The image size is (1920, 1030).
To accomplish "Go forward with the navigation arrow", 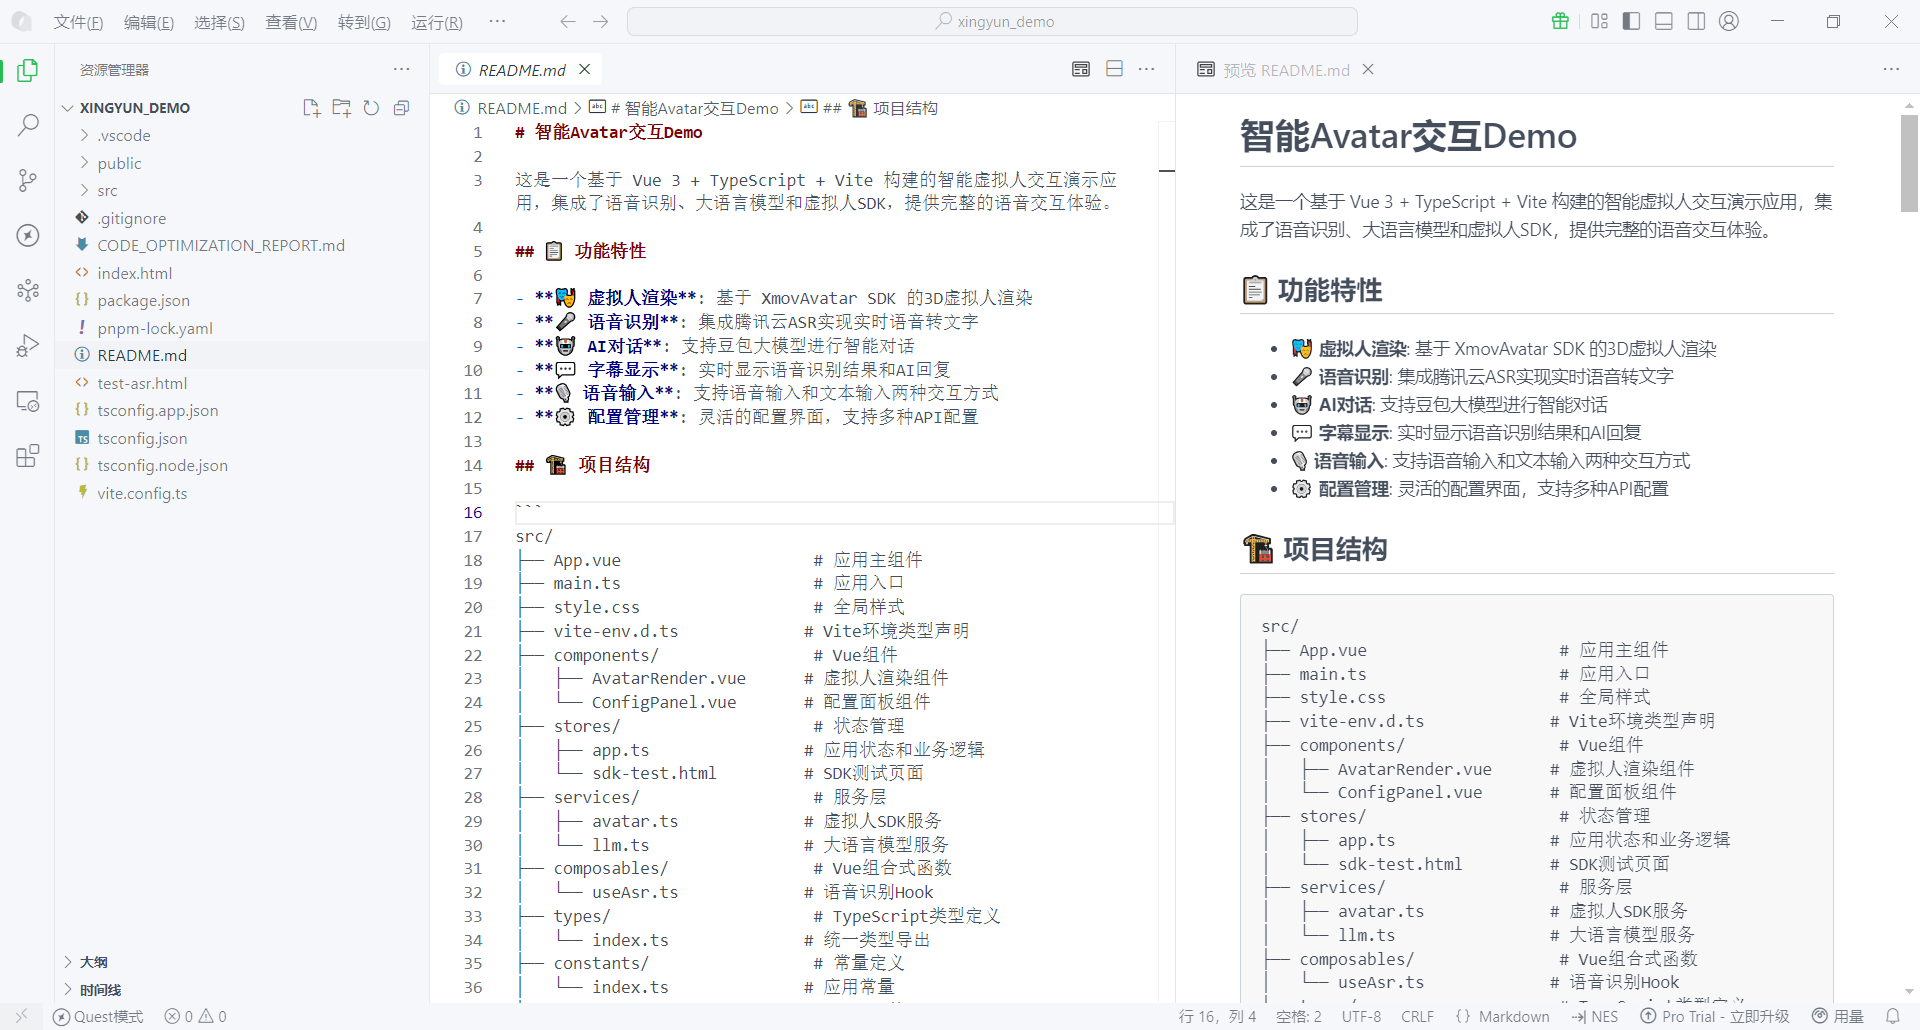I will point(600,21).
